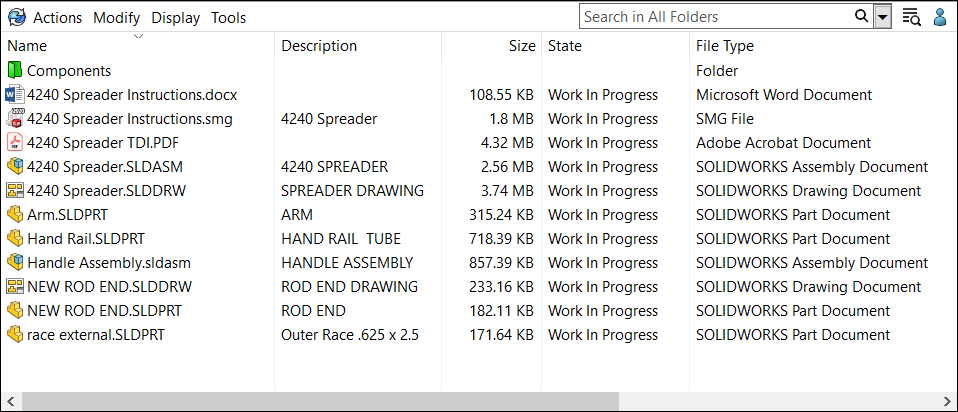Screen dimensions: 958x412
Task: Open the Modify menu
Action: point(118,18)
